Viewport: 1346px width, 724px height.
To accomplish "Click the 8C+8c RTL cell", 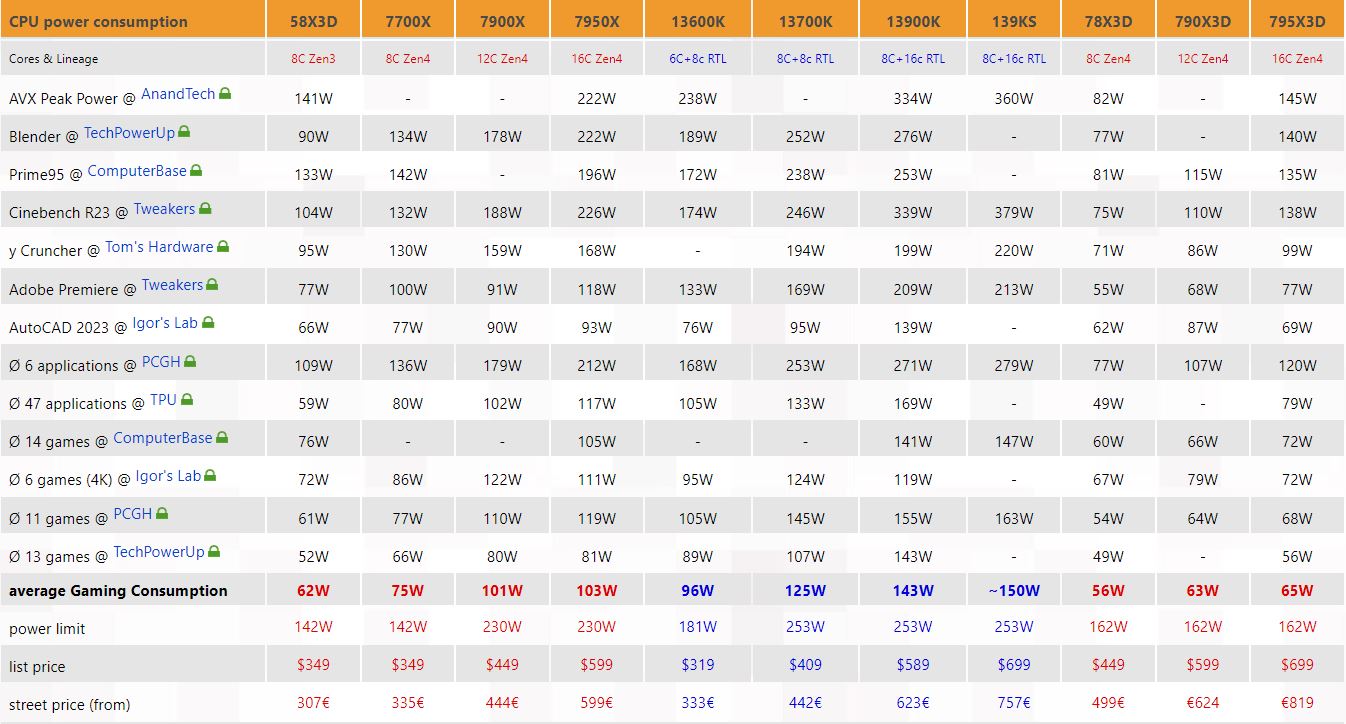I will pyautogui.click(x=805, y=59).
